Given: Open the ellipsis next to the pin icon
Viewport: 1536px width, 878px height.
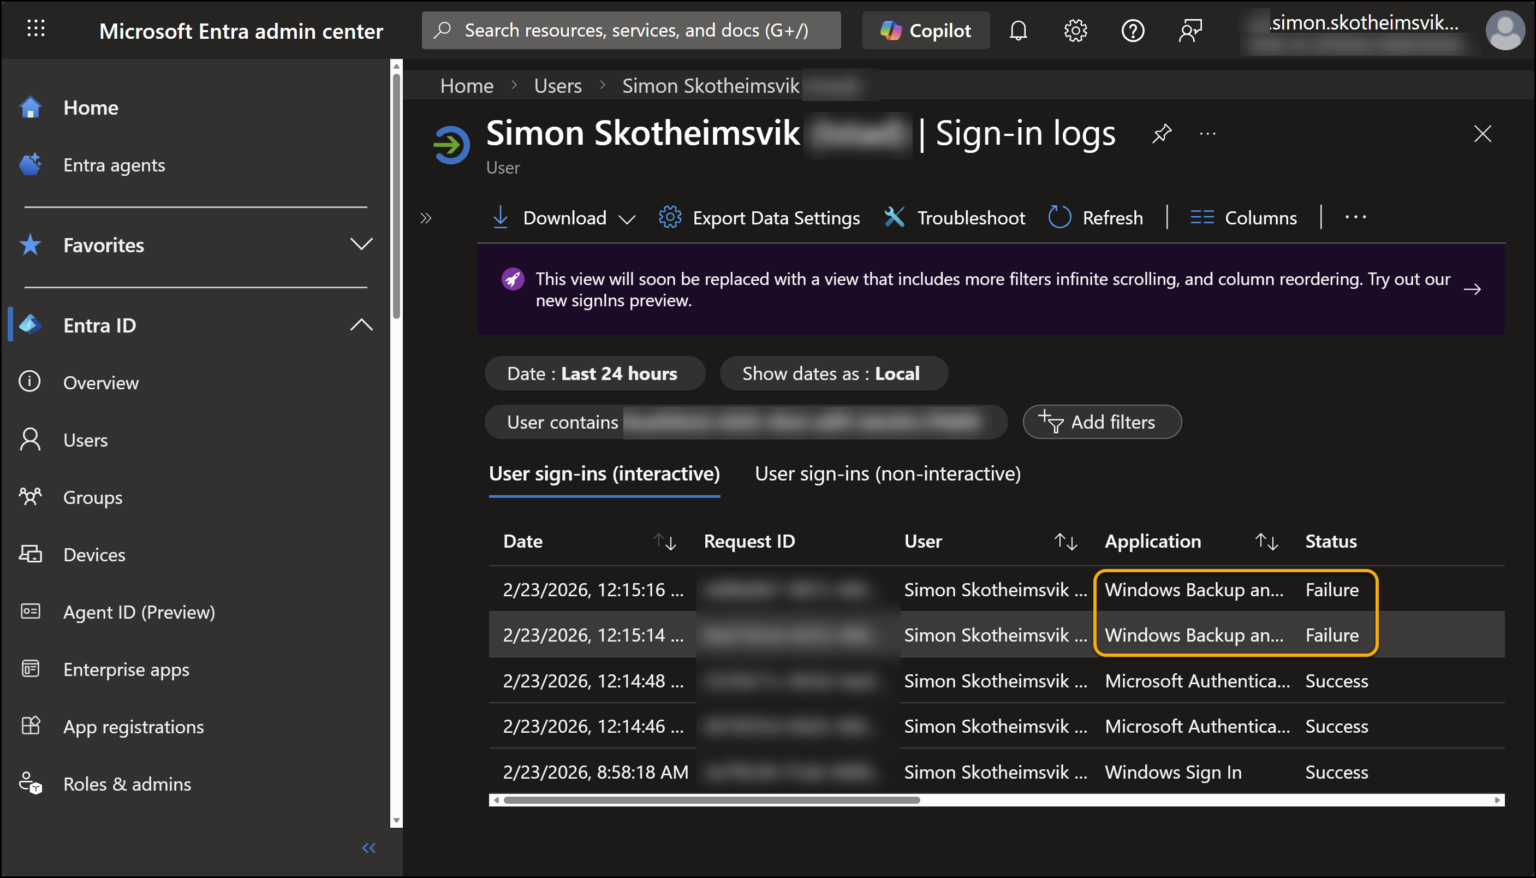Looking at the screenshot, I should [x=1208, y=134].
